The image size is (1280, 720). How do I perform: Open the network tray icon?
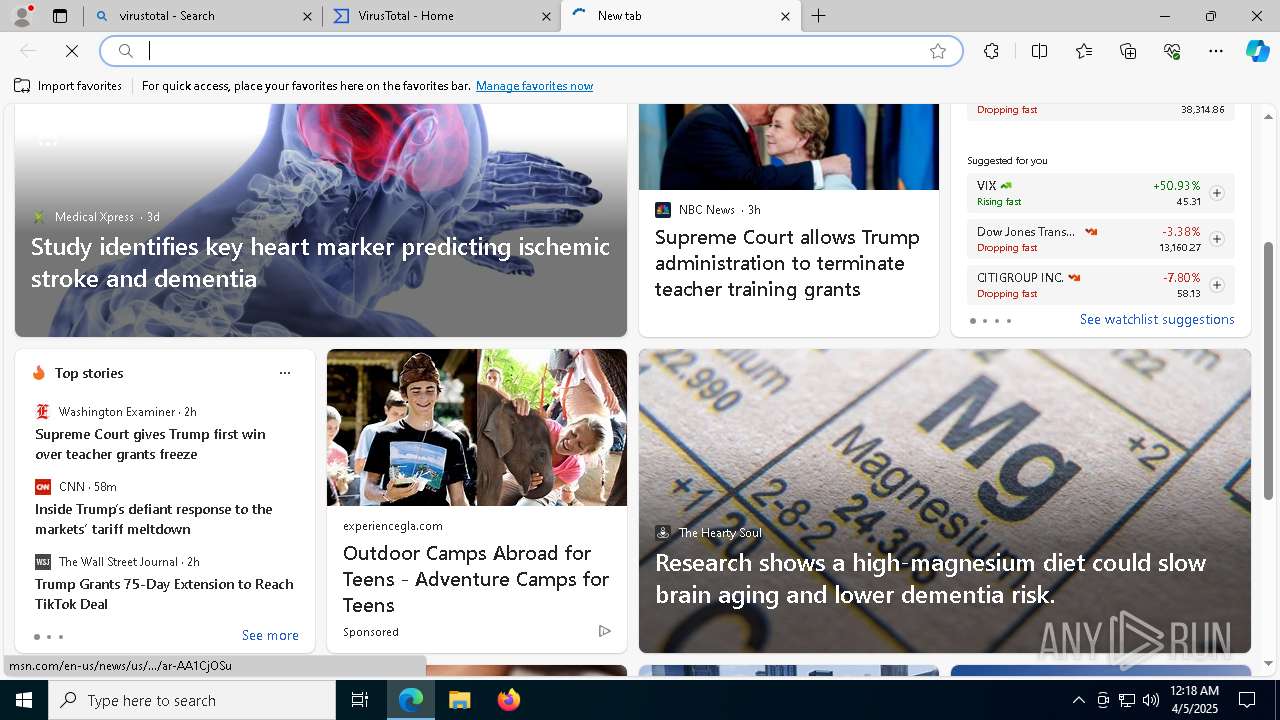1126,700
